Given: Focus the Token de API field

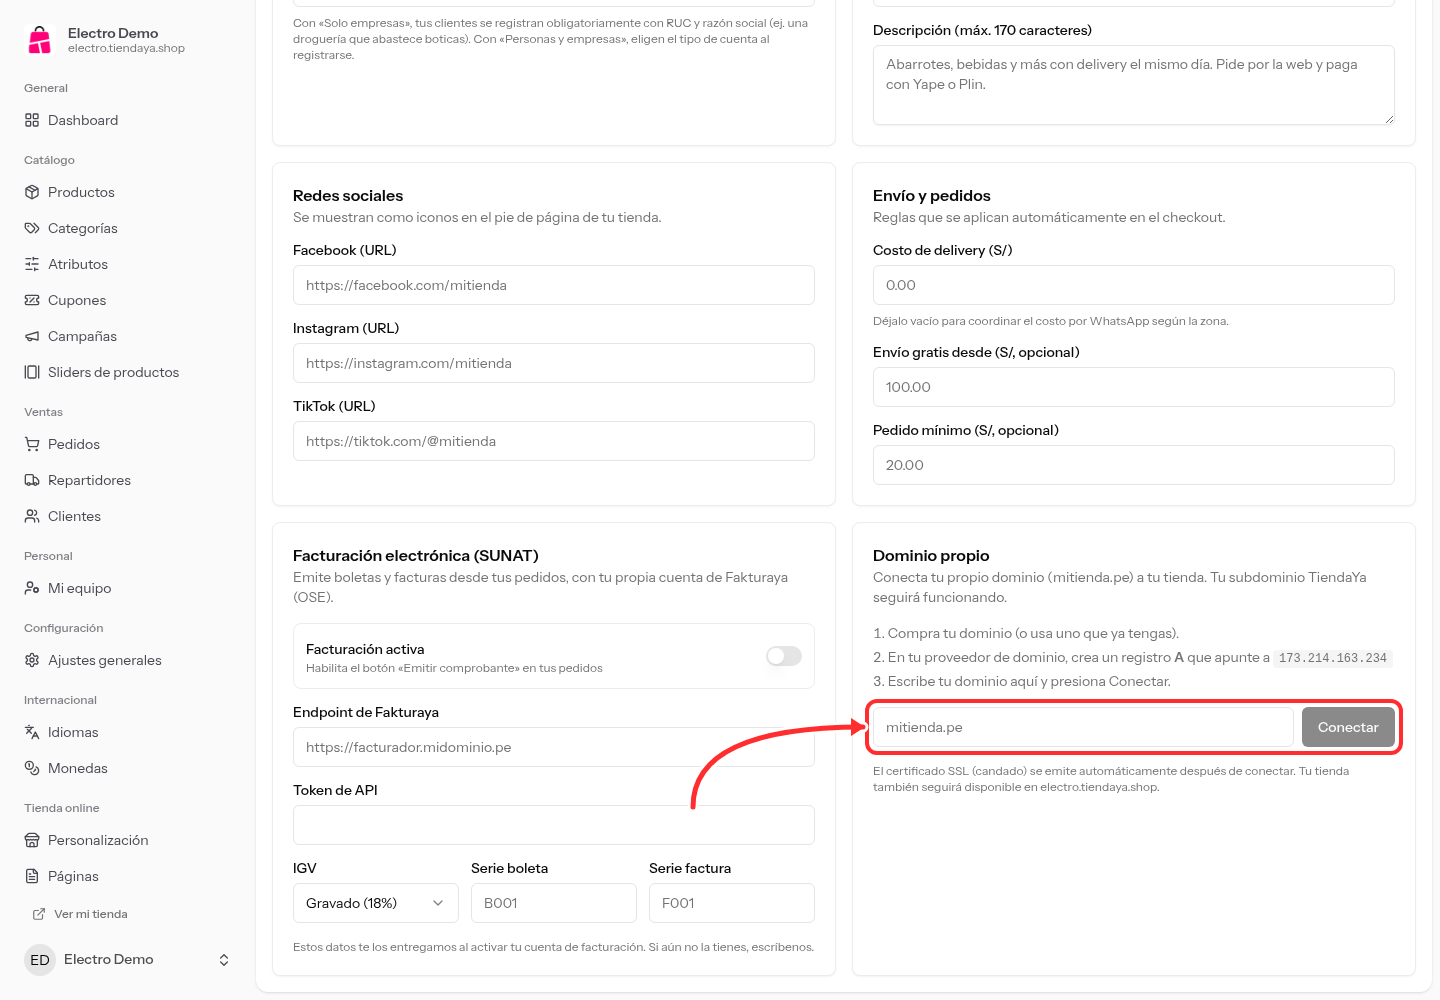Looking at the screenshot, I should pos(554,825).
